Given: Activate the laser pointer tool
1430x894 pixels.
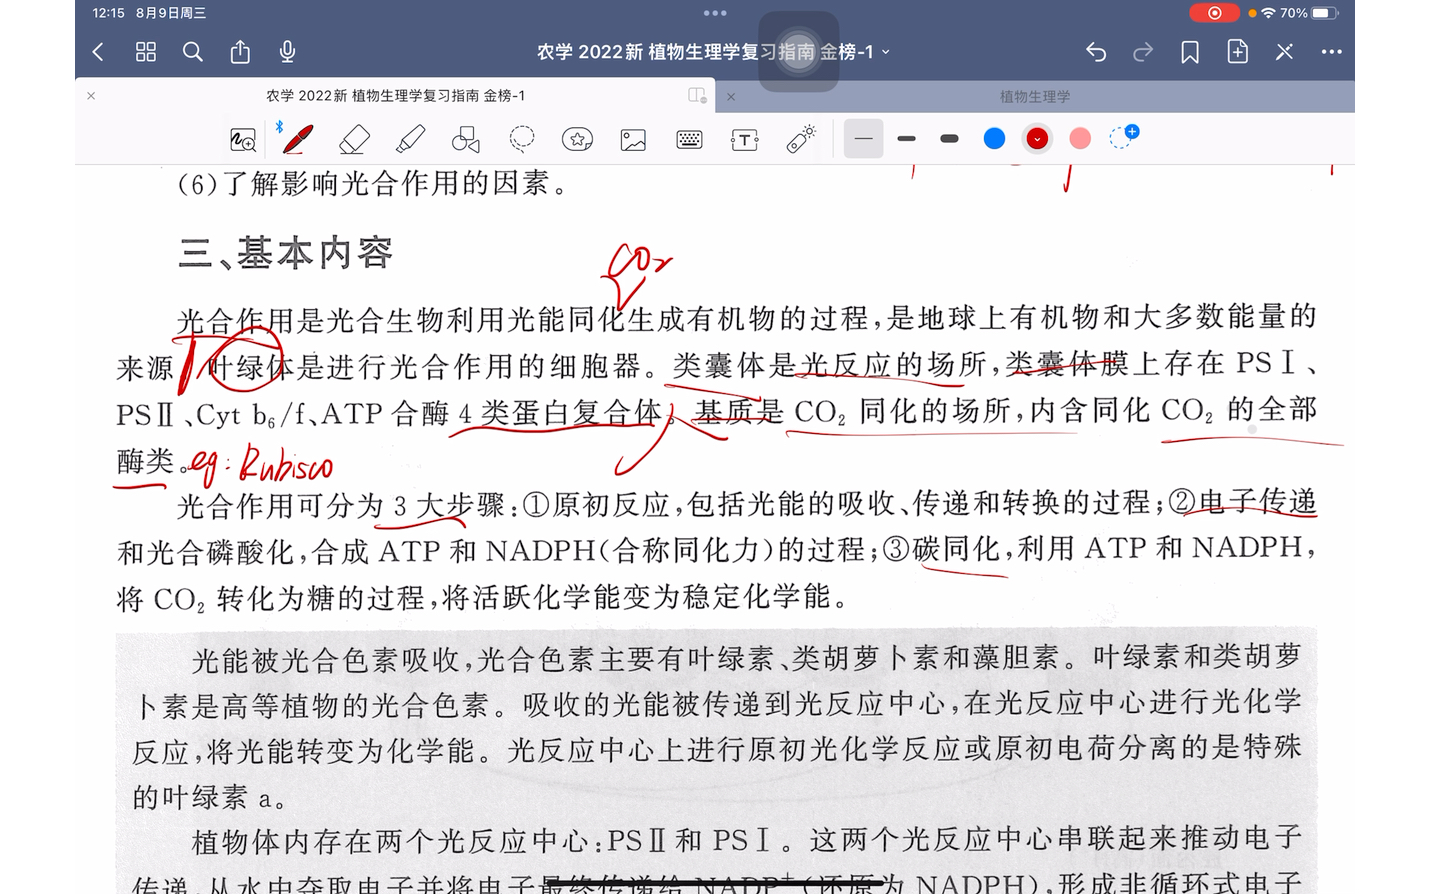Looking at the screenshot, I should coord(801,139).
